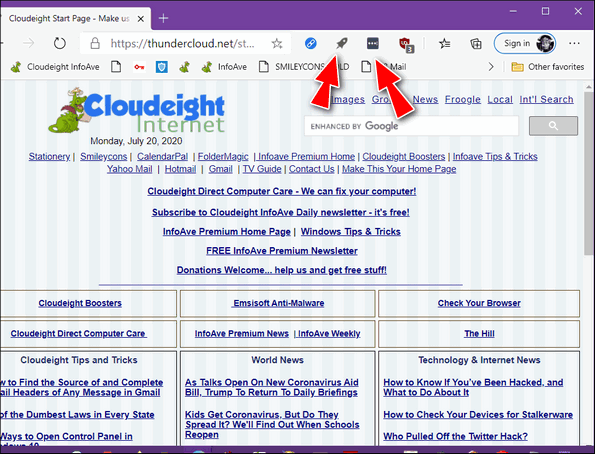Add page to favorites with star icon
This screenshot has height=454, width=595.
pyautogui.click(x=277, y=44)
